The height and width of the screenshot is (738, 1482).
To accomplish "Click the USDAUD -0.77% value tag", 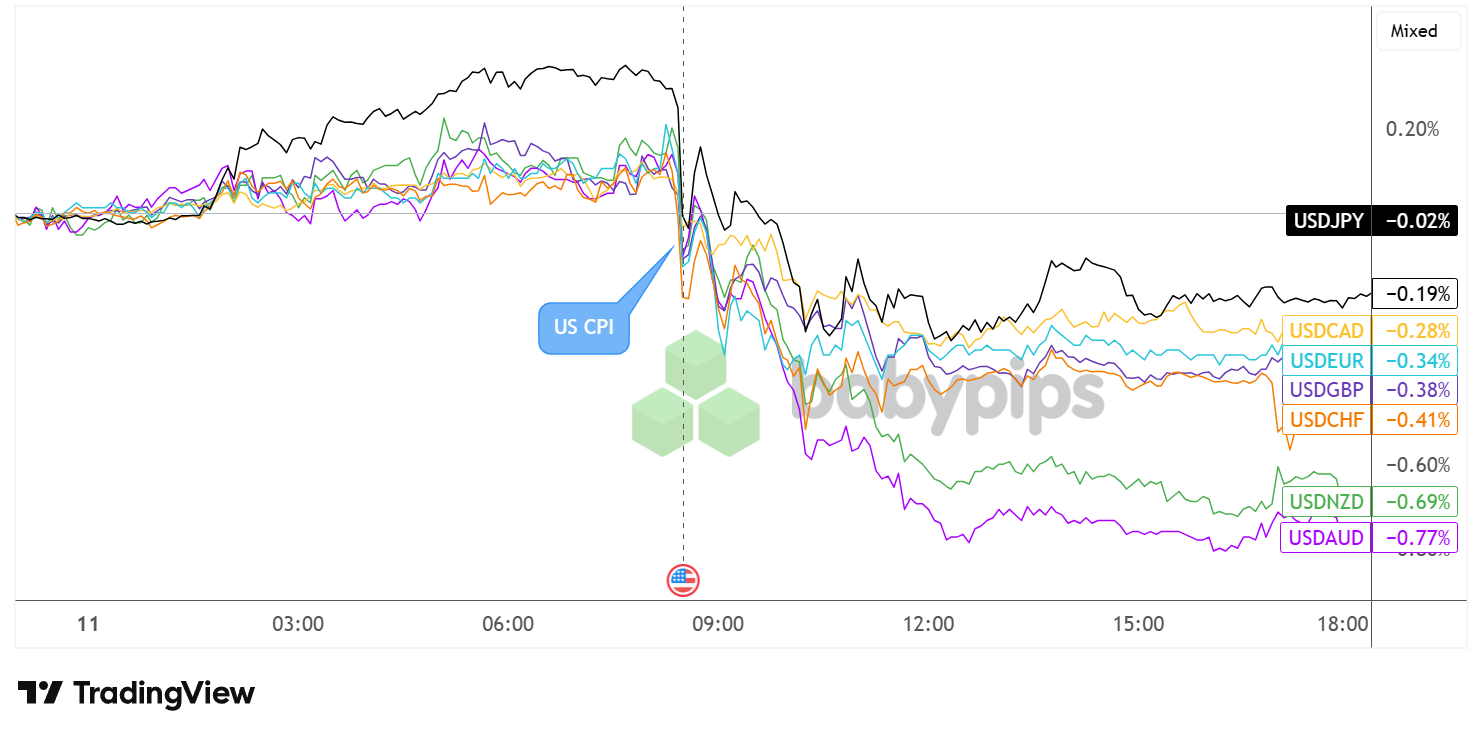I will (x=1414, y=538).
